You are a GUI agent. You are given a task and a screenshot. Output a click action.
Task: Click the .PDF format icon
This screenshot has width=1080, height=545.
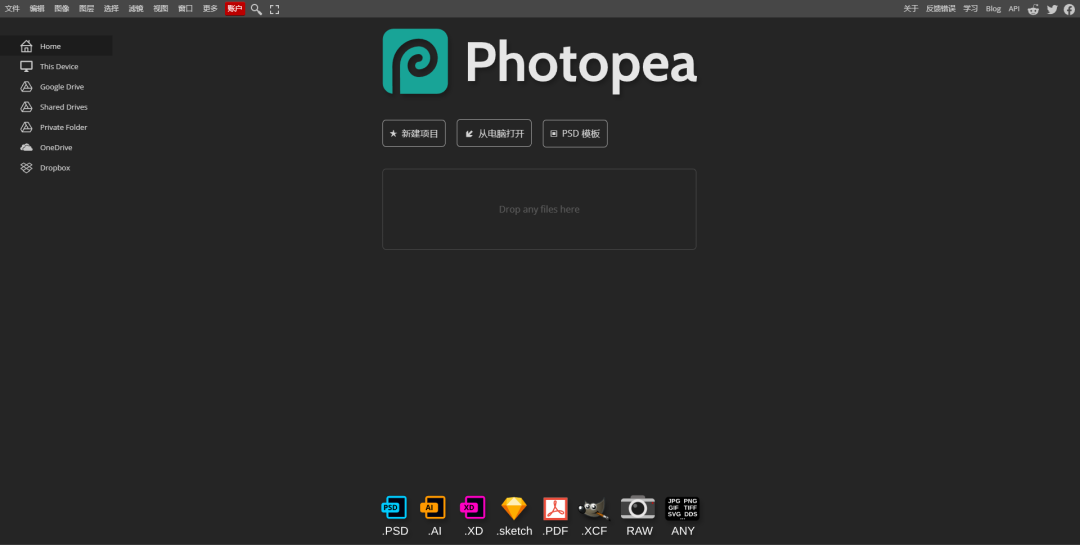coord(555,508)
